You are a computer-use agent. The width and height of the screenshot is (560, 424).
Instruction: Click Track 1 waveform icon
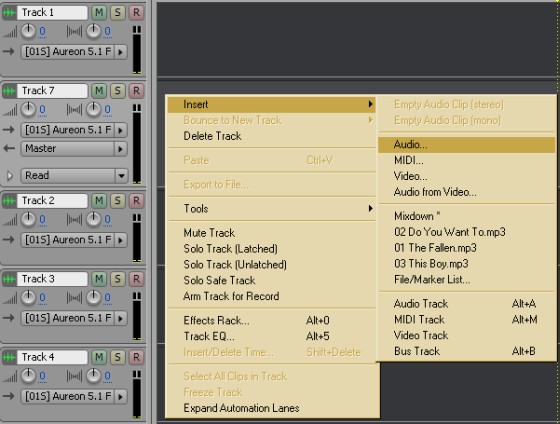click(9, 13)
